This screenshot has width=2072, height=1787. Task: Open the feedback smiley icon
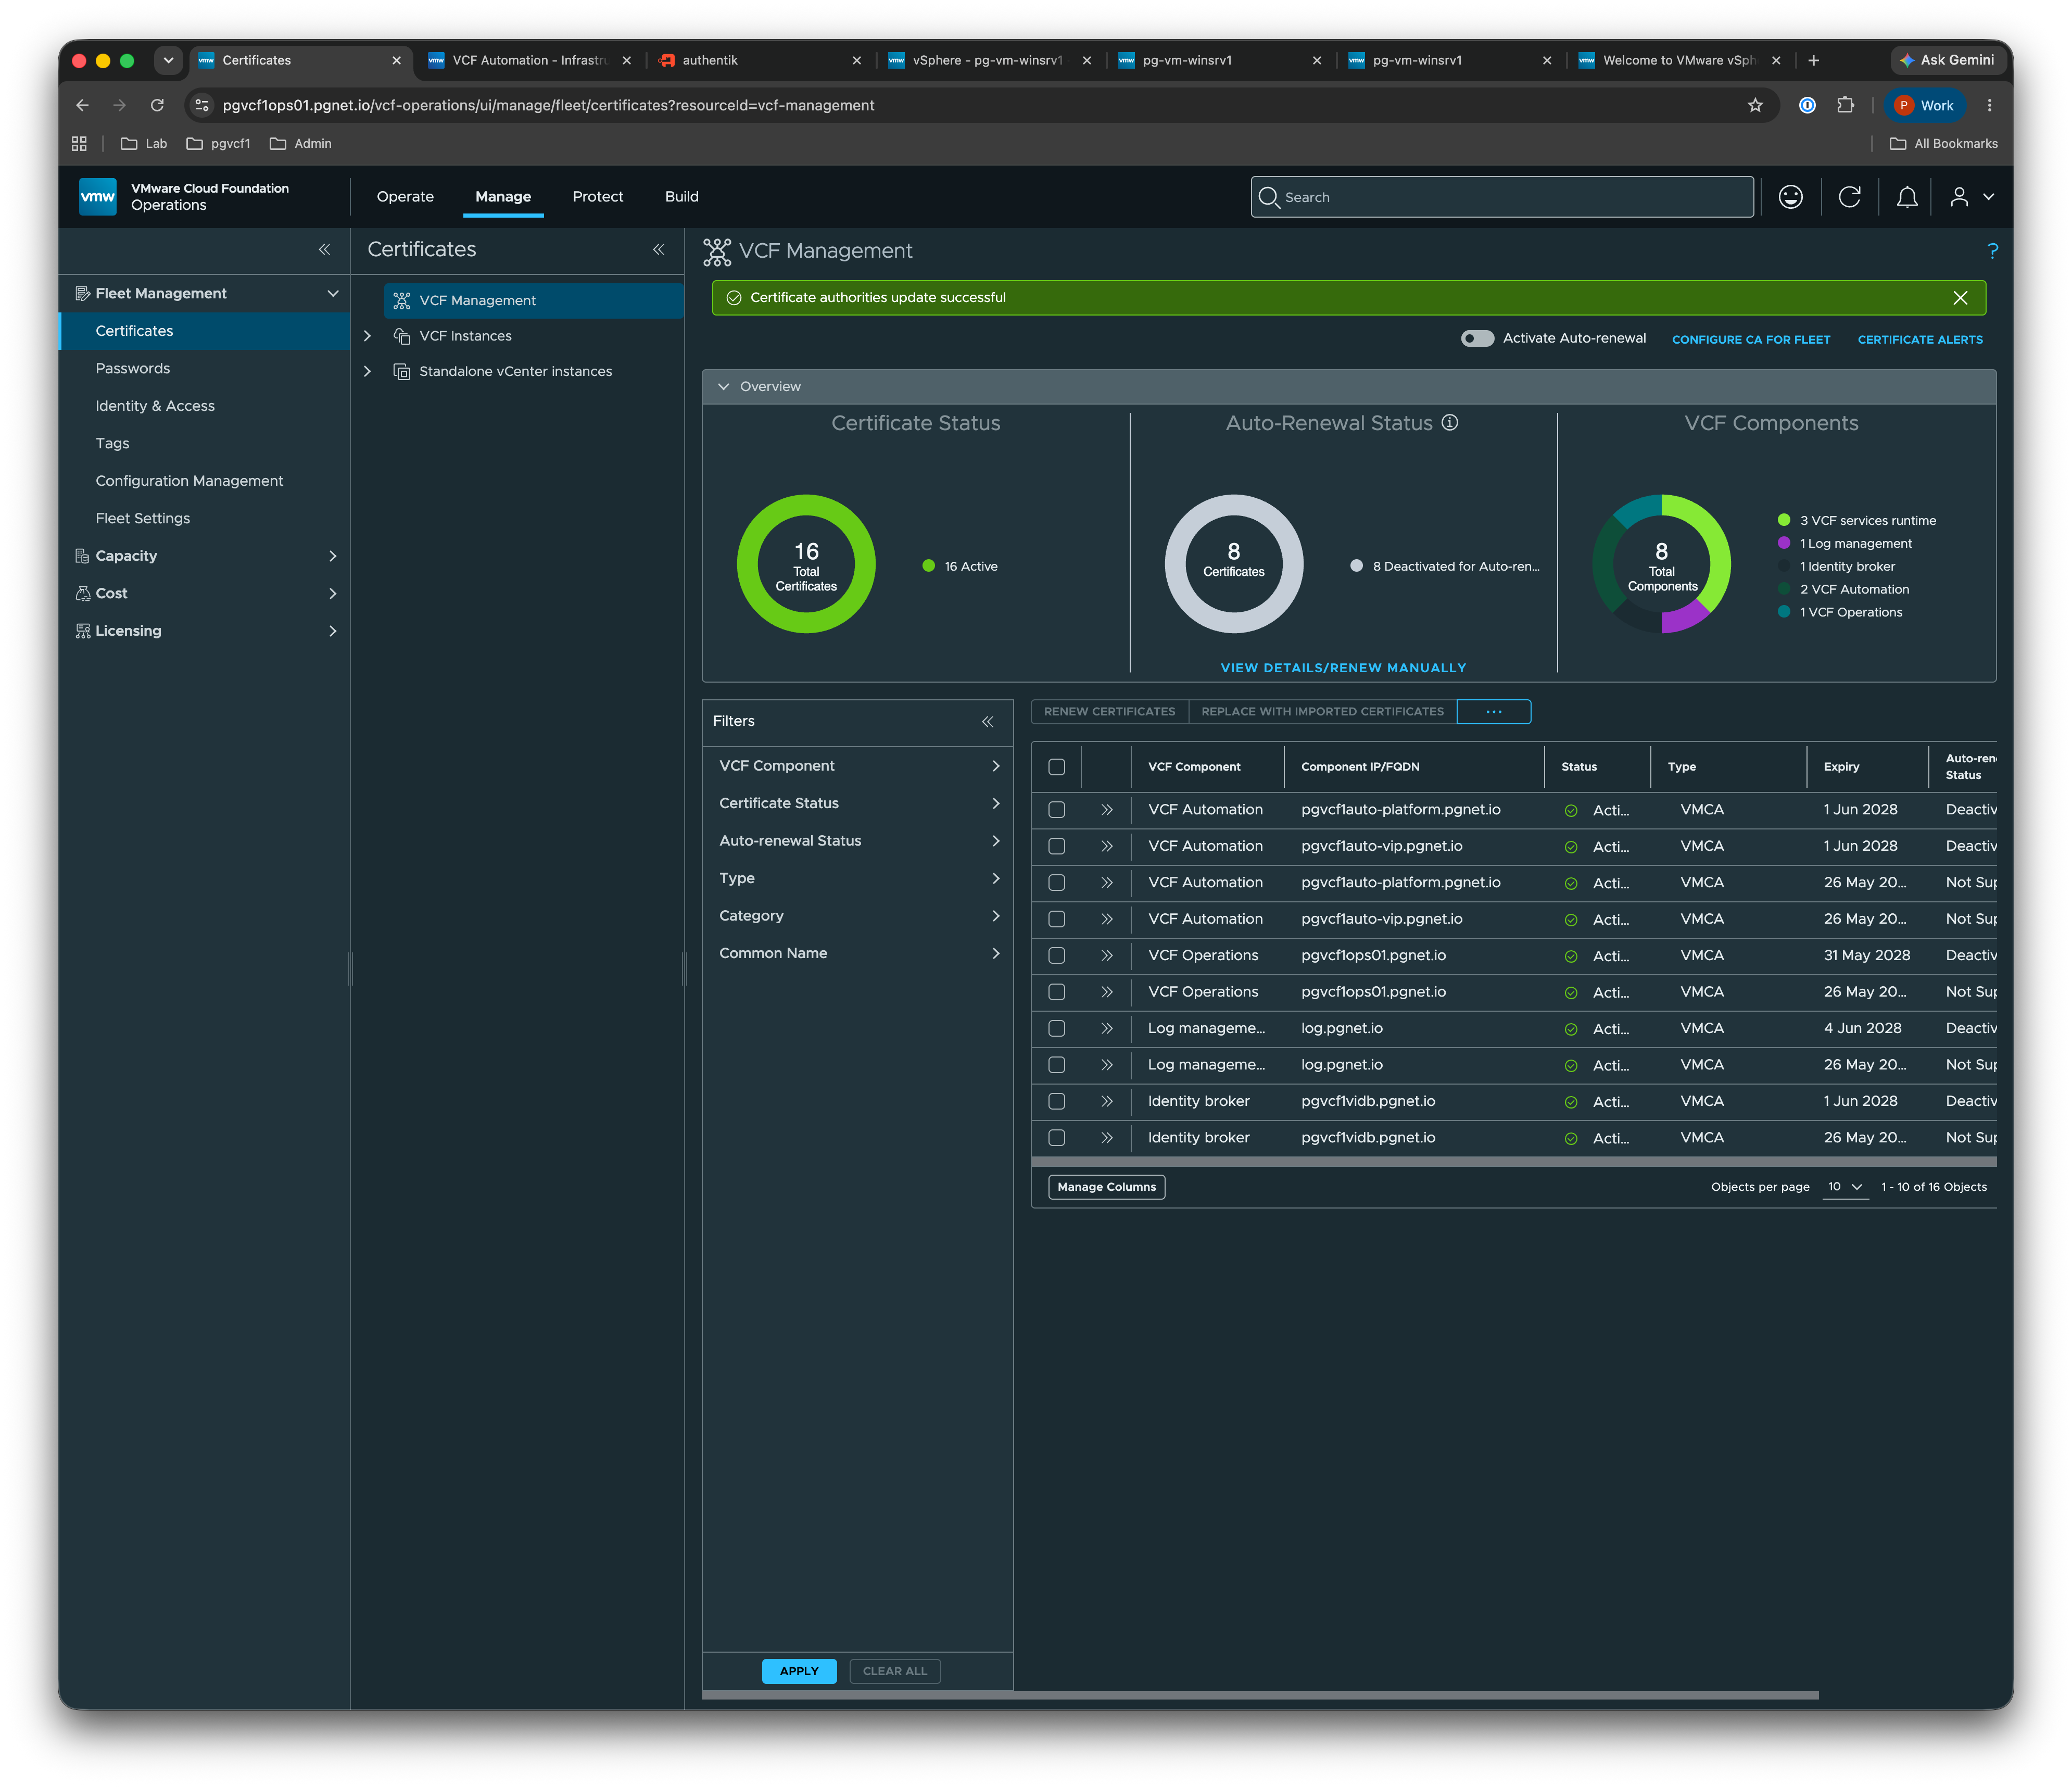[x=1790, y=197]
